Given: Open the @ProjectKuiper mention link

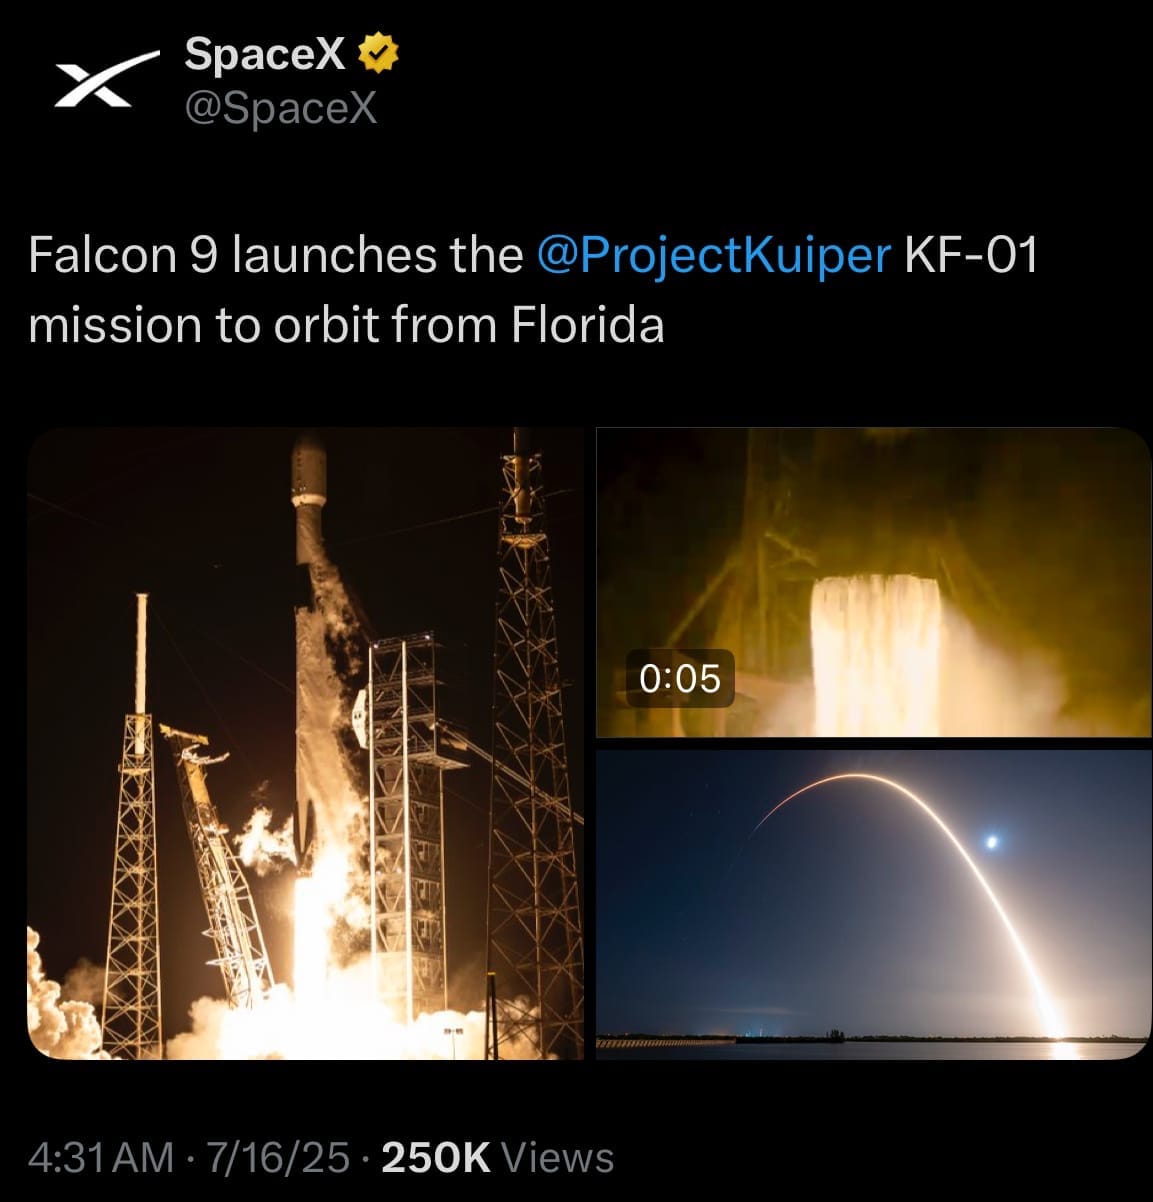Looking at the screenshot, I should click(x=713, y=256).
